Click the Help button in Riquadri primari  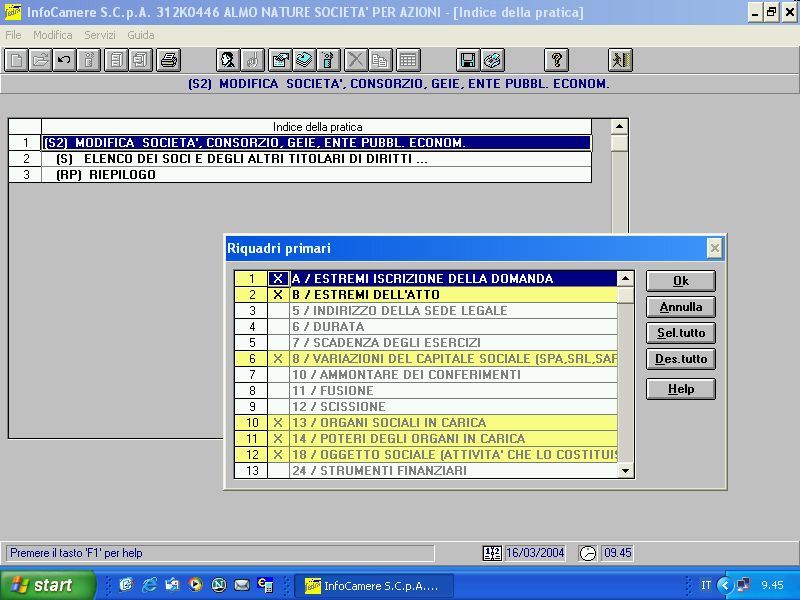pyautogui.click(x=681, y=389)
